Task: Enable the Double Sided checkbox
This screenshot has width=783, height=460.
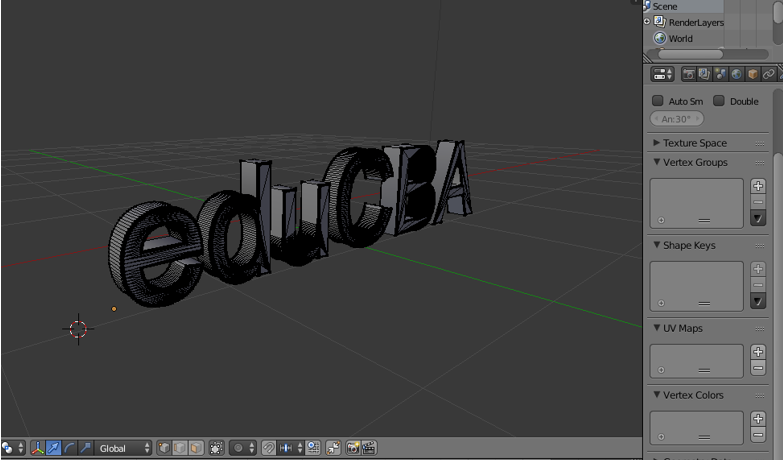Action: coord(719,101)
